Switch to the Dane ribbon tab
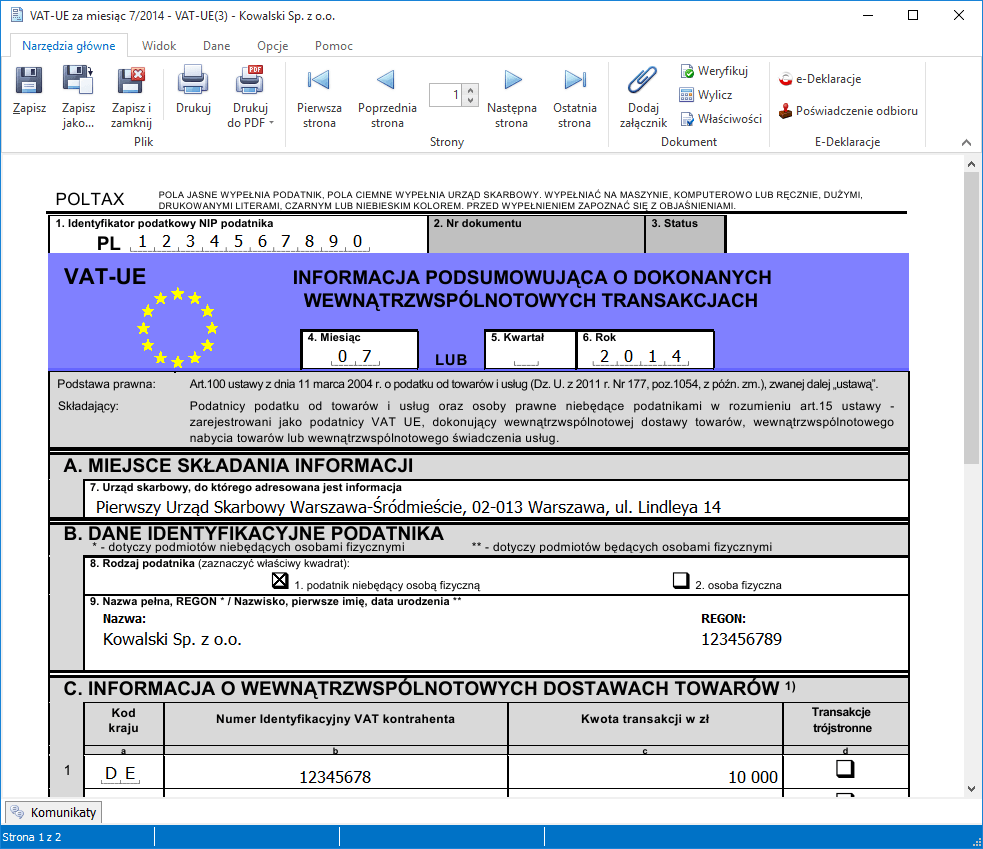The height and width of the screenshot is (849, 983). [x=216, y=45]
